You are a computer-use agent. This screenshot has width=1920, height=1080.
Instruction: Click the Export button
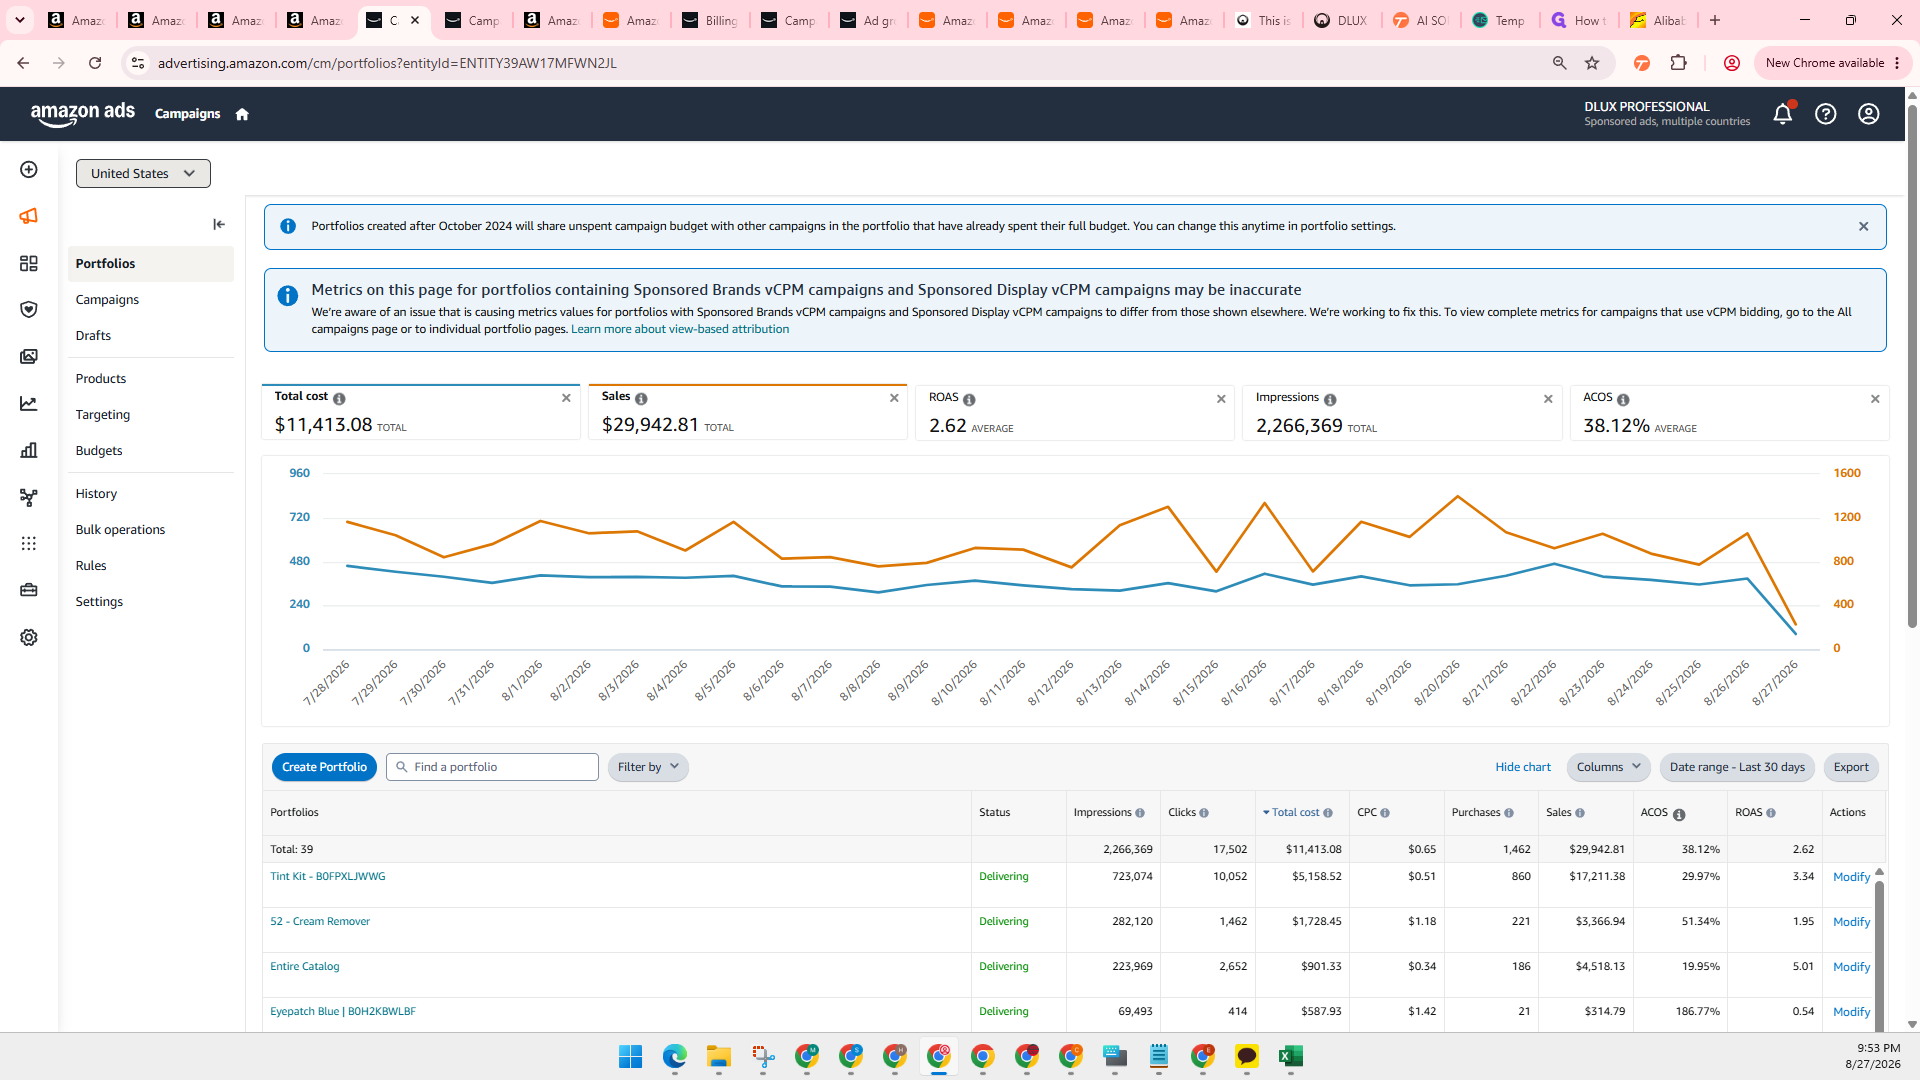(x=1851, y=767)
